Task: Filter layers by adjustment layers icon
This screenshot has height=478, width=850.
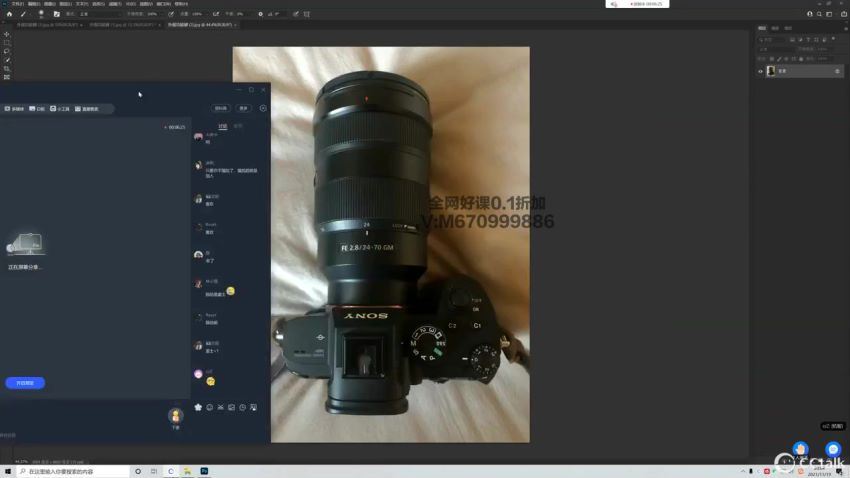Action: tap(801, 40)
